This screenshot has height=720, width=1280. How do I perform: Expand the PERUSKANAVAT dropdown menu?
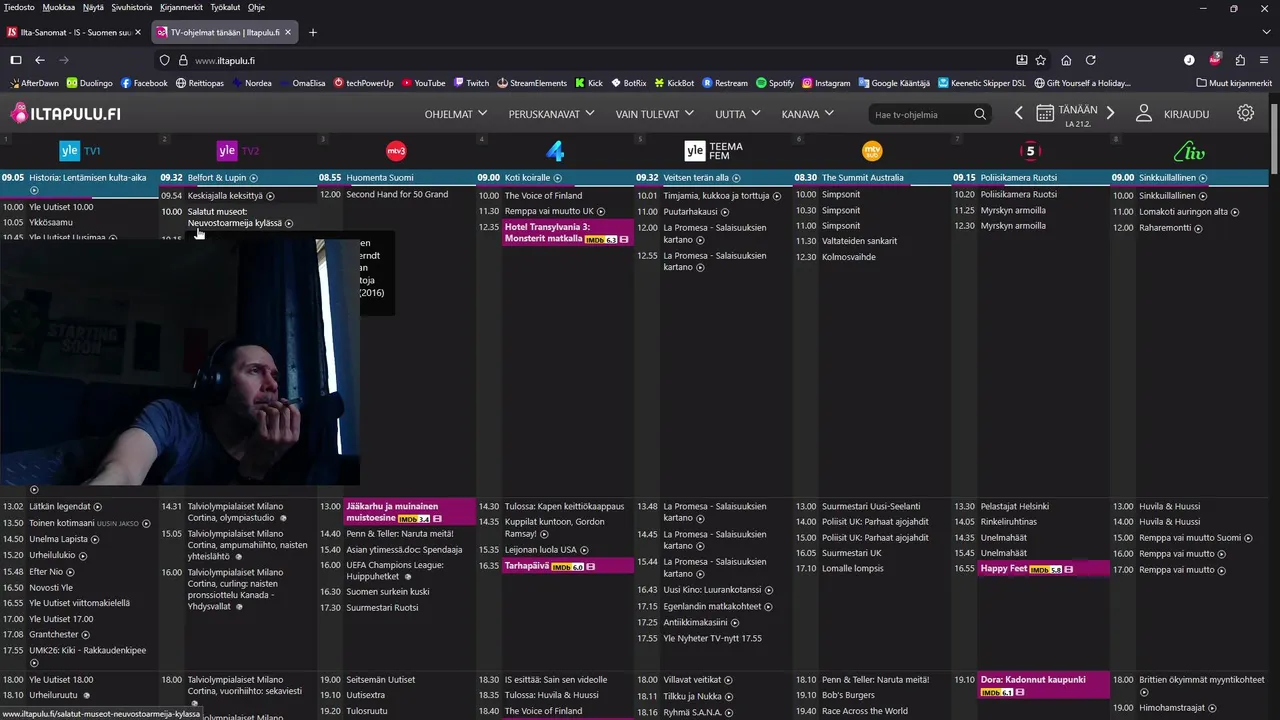(x=551, y=114)
